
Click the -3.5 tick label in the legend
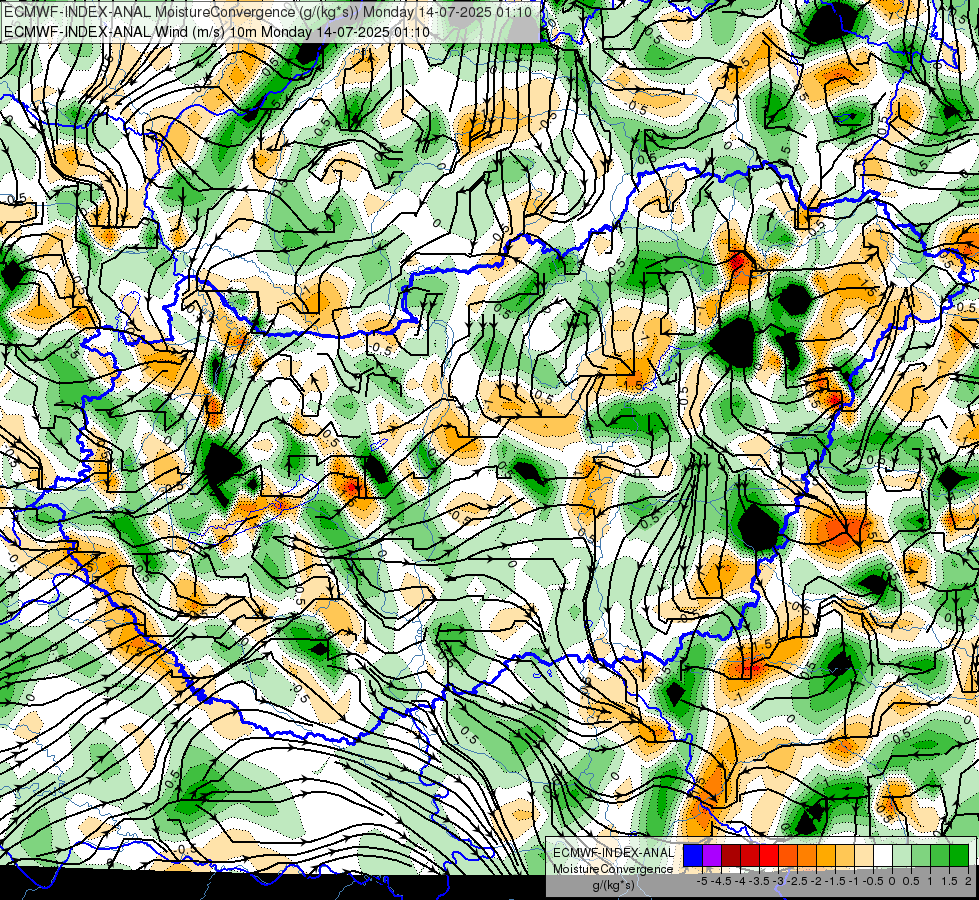760,881
